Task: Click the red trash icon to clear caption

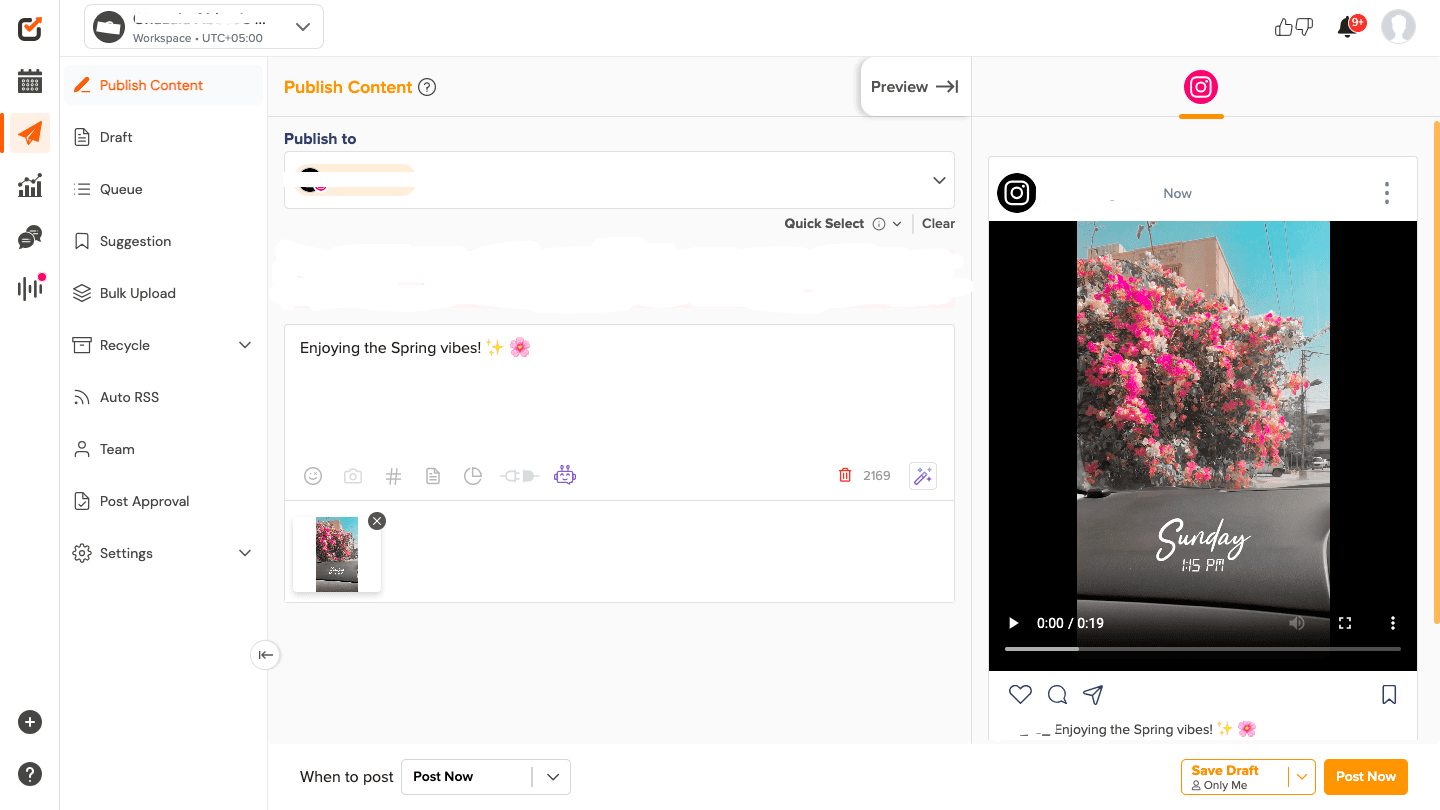Action: tap(845, 475)
